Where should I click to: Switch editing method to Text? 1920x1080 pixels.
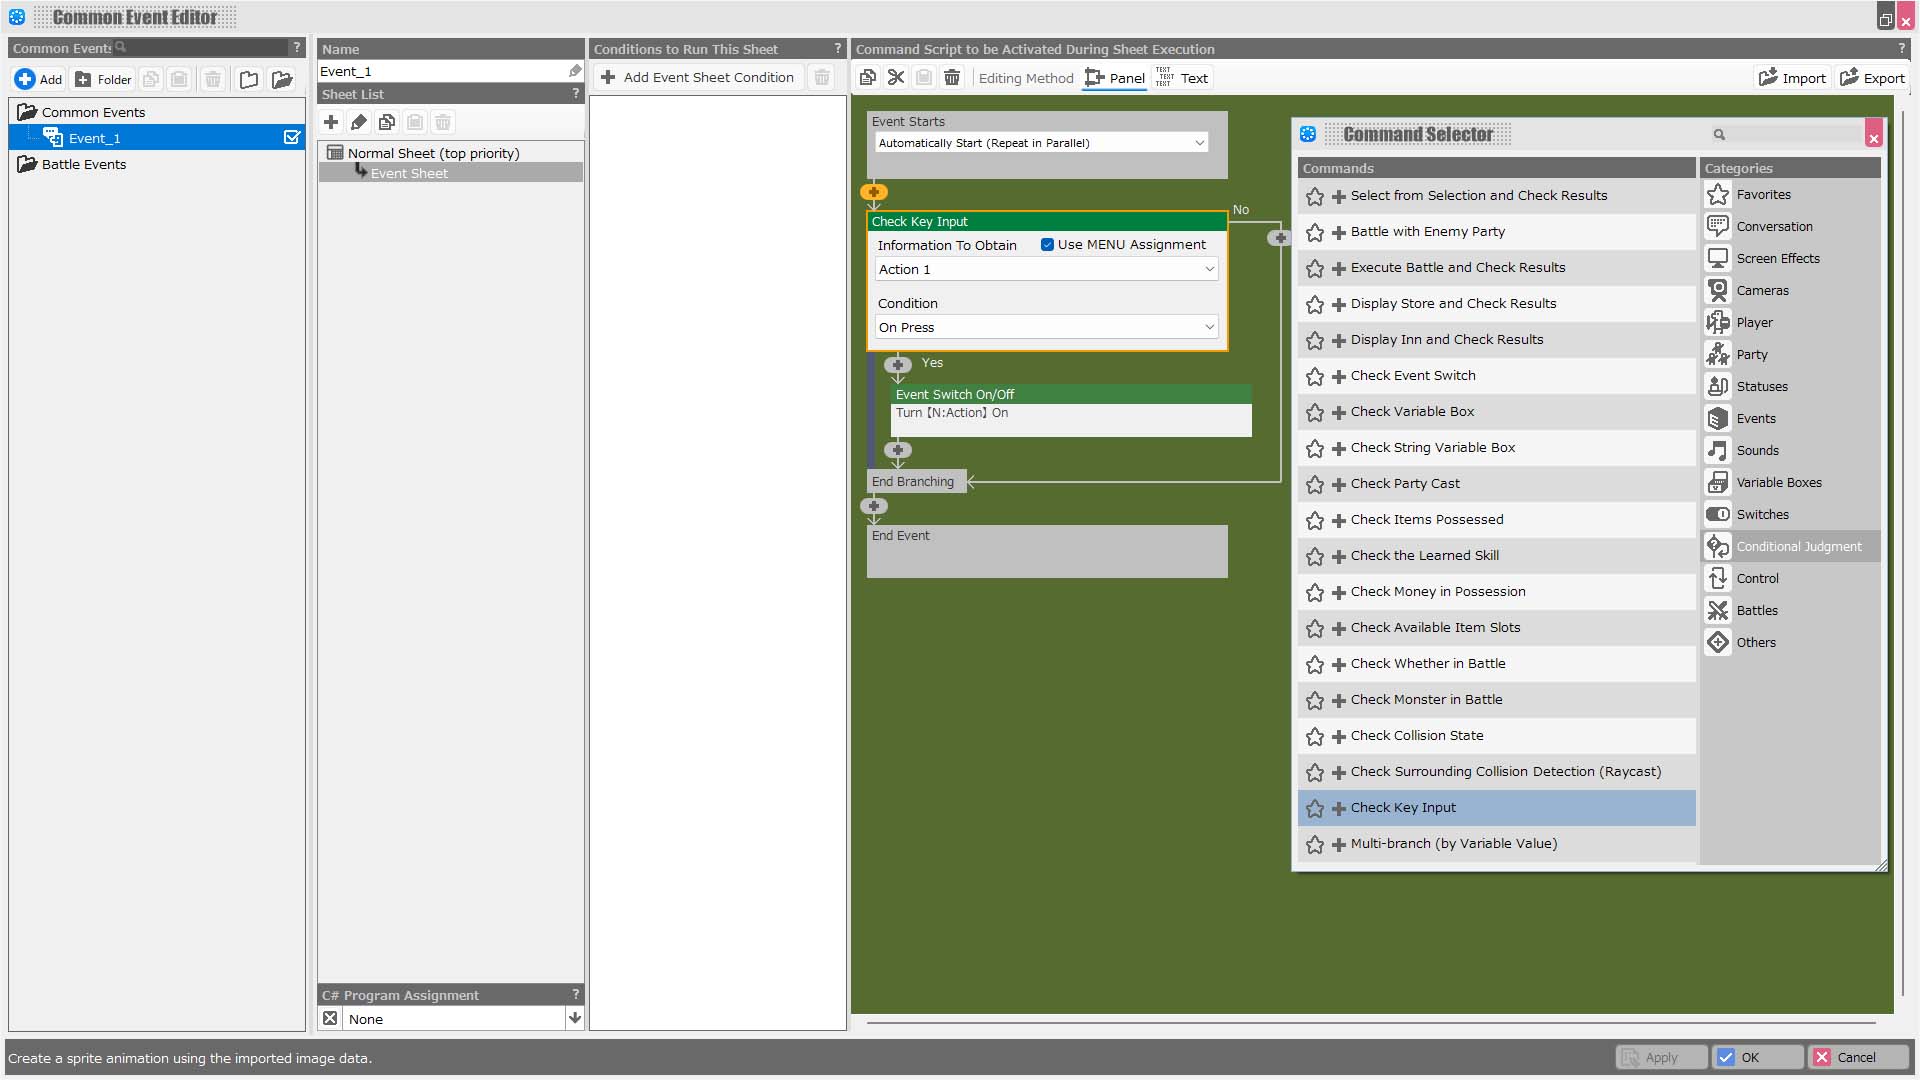[x=1182, y=78]
